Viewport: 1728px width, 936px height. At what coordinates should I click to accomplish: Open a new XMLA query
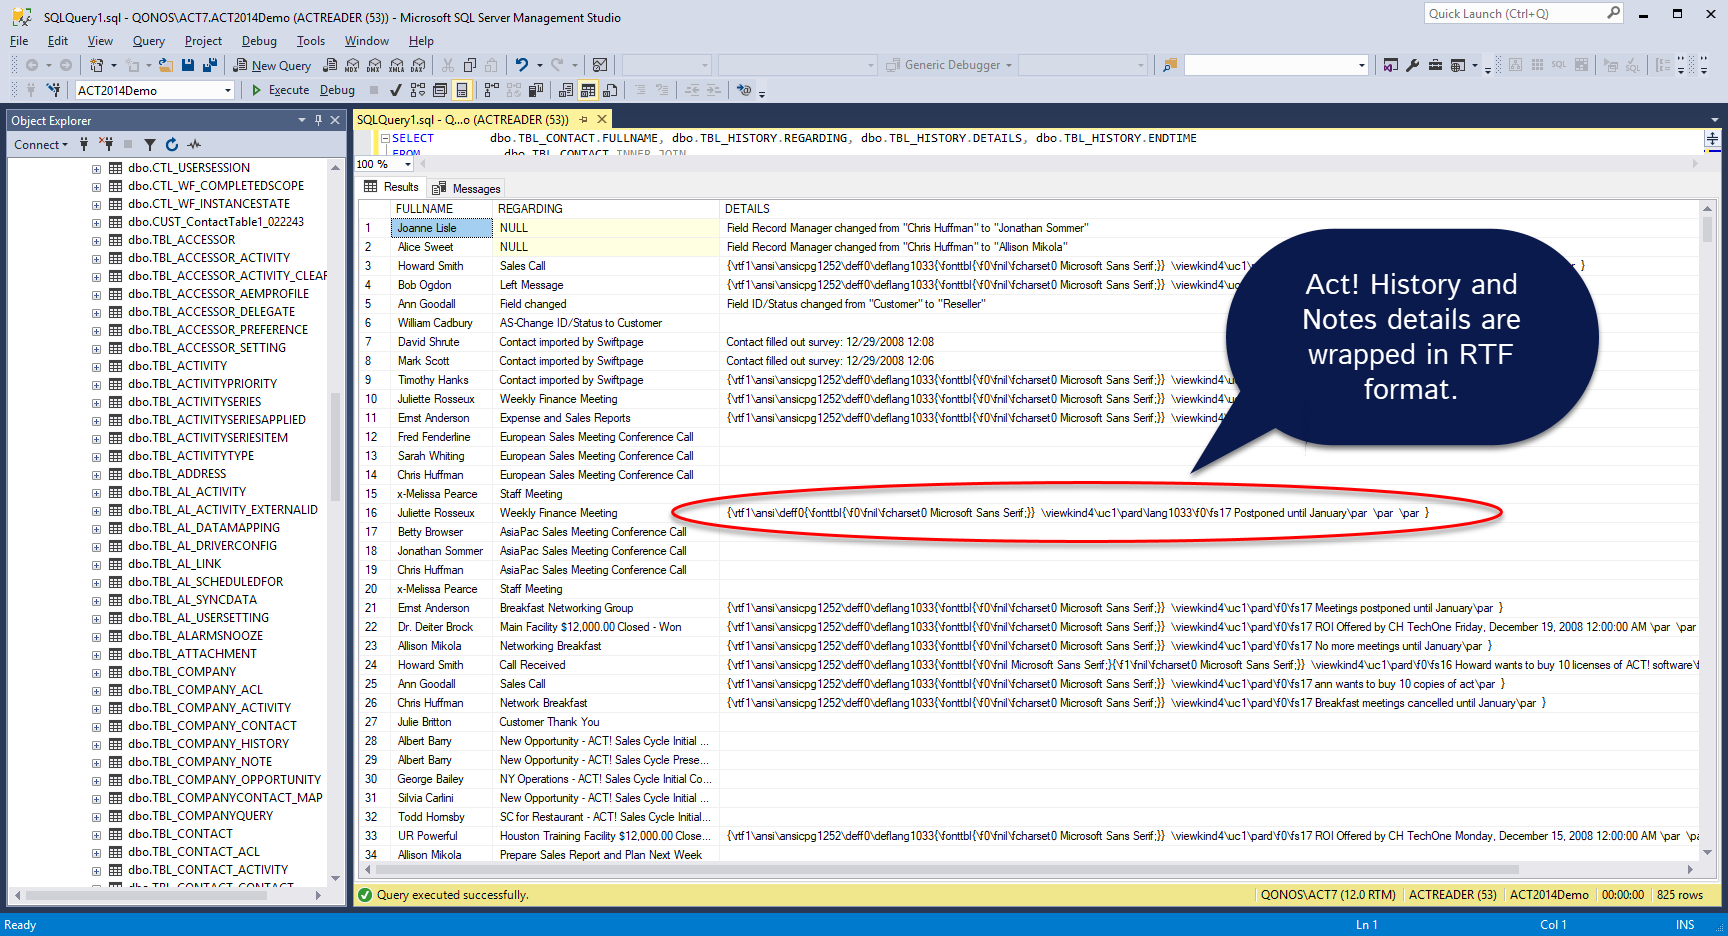(x=396, y=65)
